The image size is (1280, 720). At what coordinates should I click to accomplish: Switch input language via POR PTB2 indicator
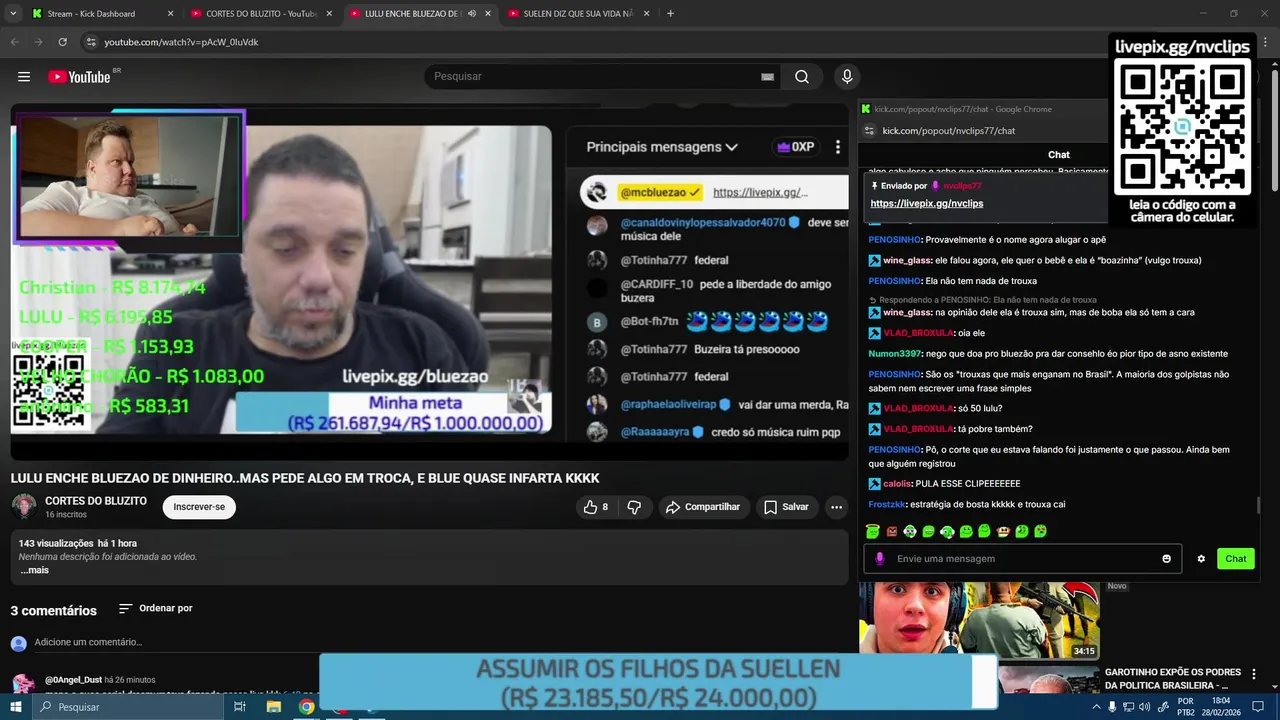1186,707
